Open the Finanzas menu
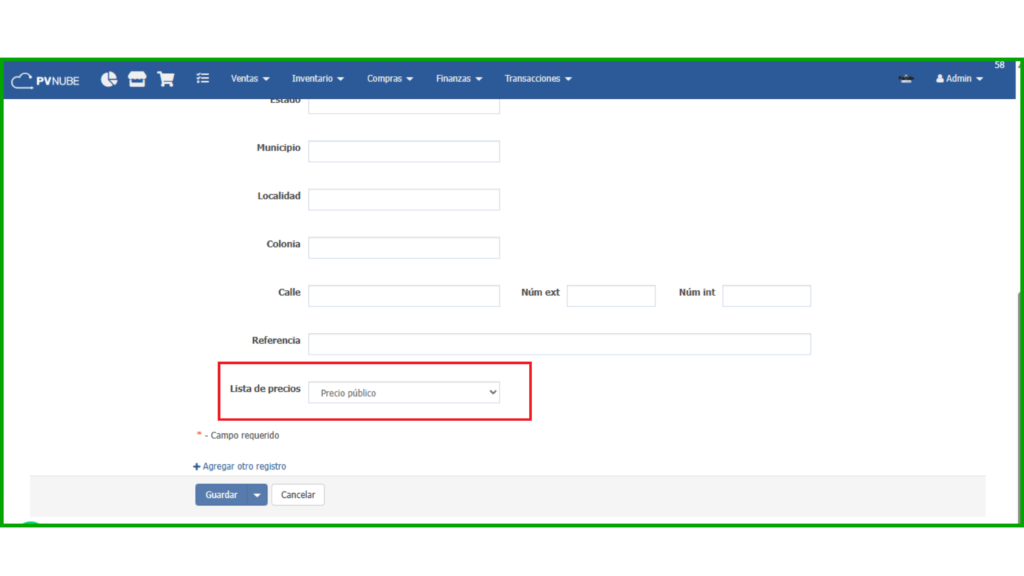1024x576 pixels. (x=459, y=79)
